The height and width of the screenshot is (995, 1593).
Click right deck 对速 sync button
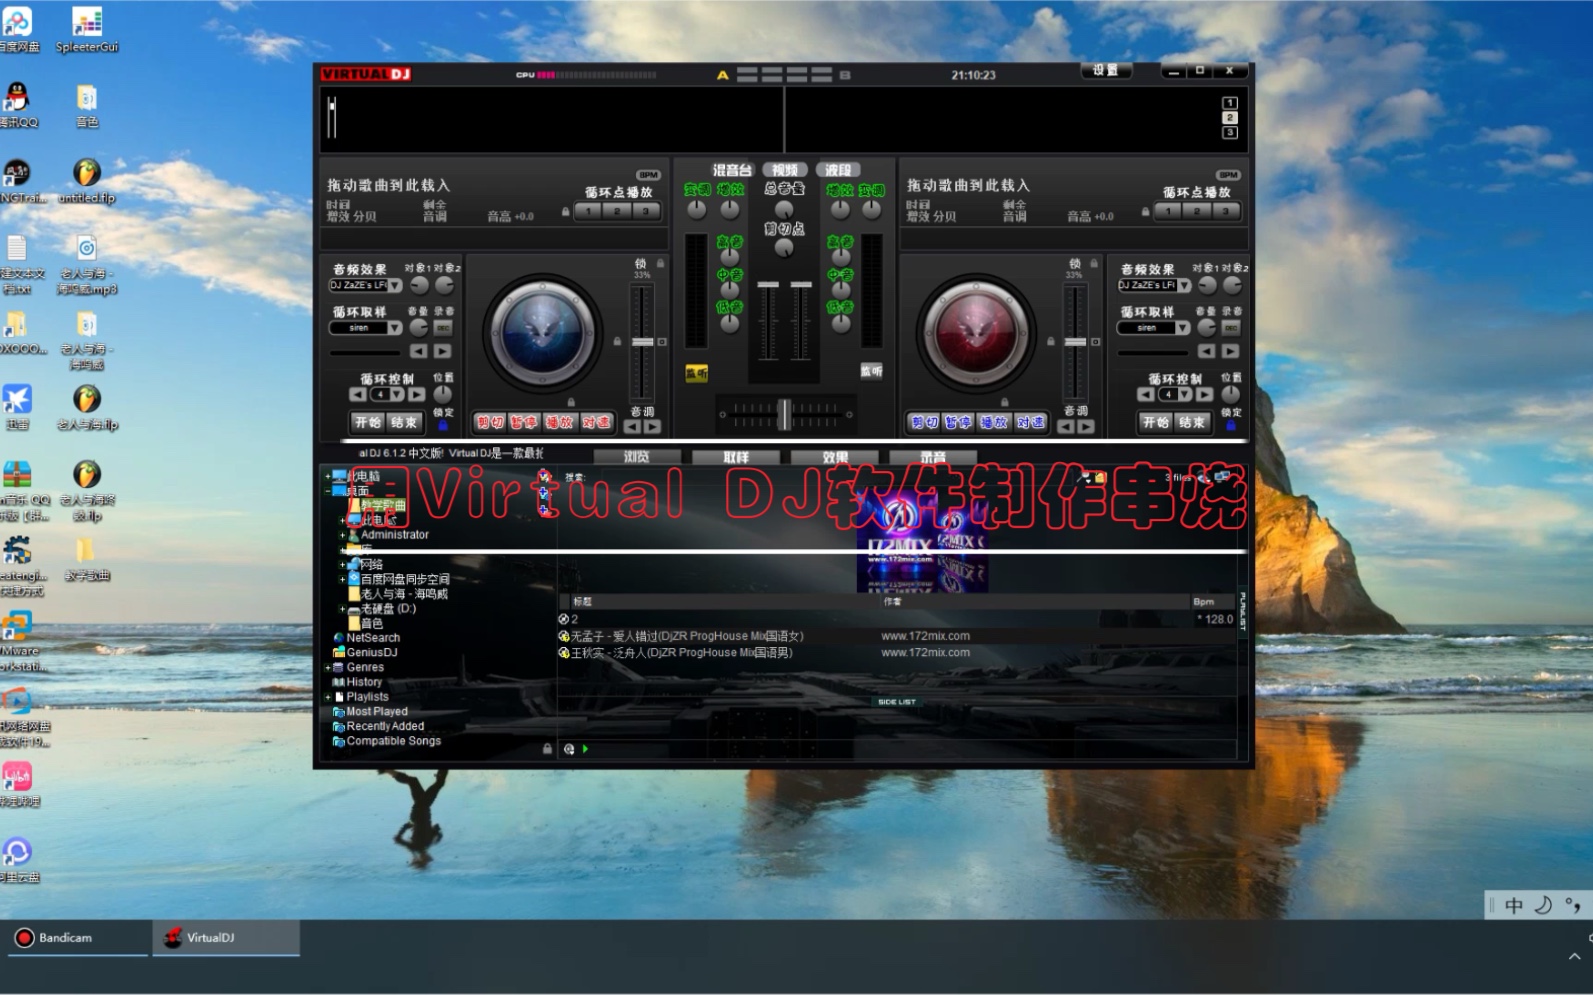pyautogui.click(x=1029, y=423)
